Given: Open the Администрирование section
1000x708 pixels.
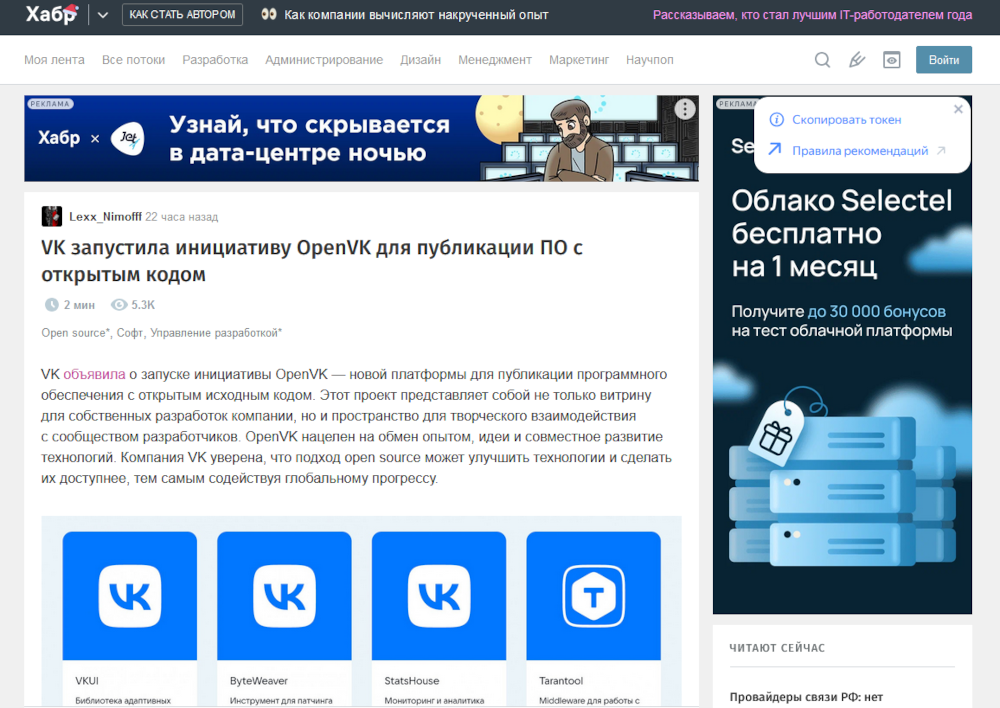Looking at the screenshot, I should point(324,60).
